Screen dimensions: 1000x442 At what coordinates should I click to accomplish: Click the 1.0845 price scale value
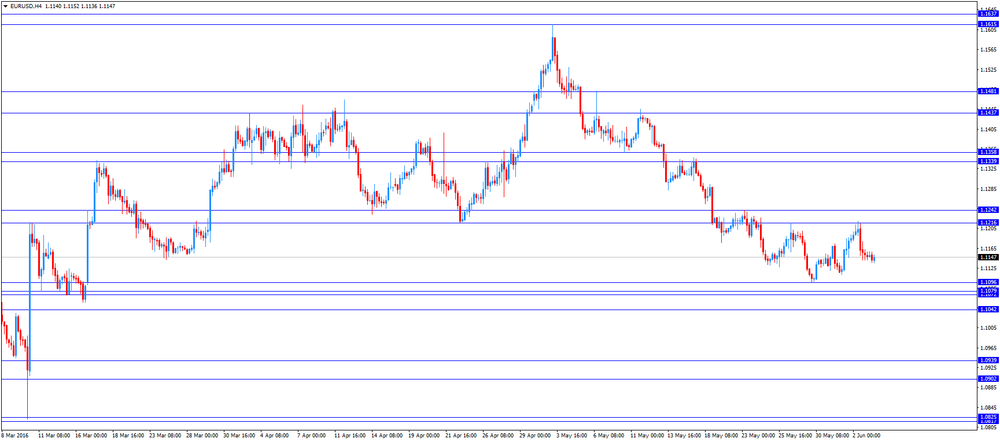tap(987, 408)
